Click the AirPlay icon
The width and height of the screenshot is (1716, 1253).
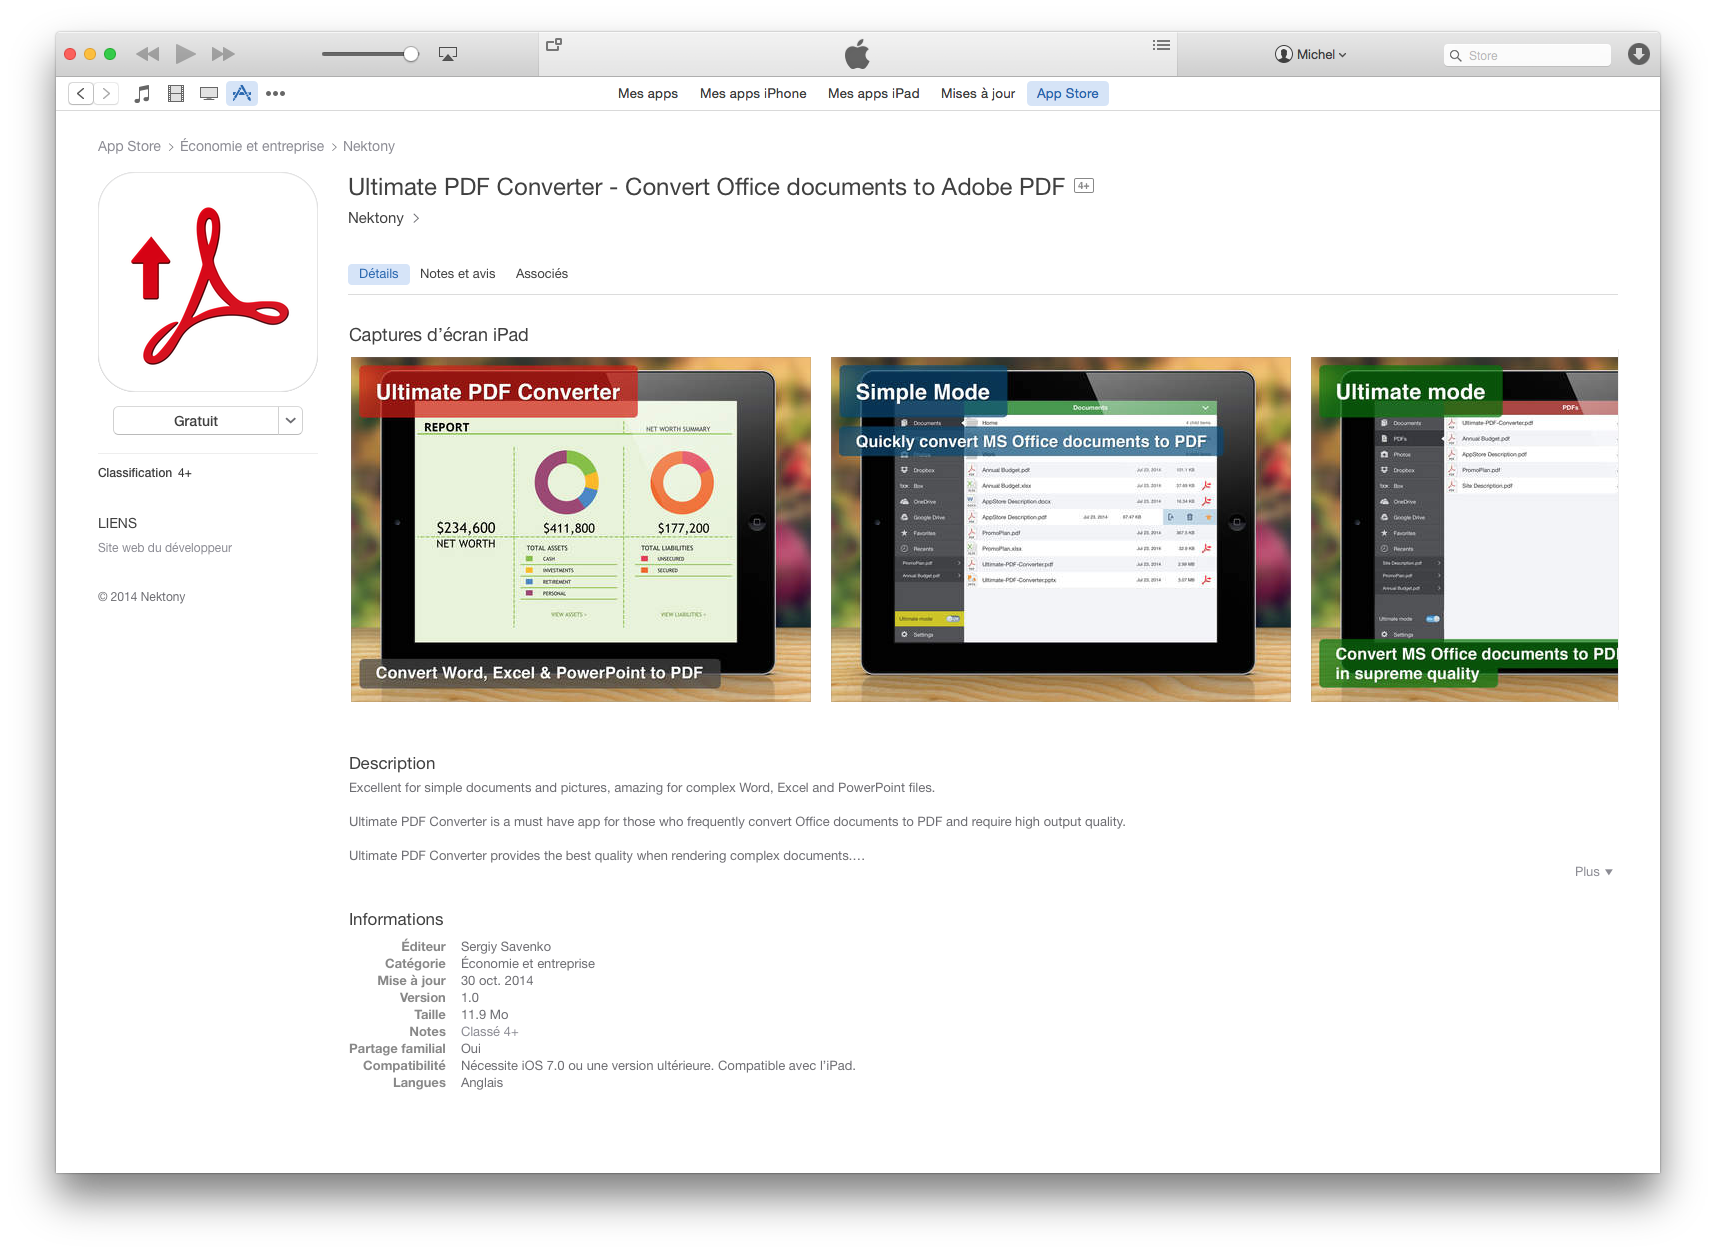pos(448,54)
